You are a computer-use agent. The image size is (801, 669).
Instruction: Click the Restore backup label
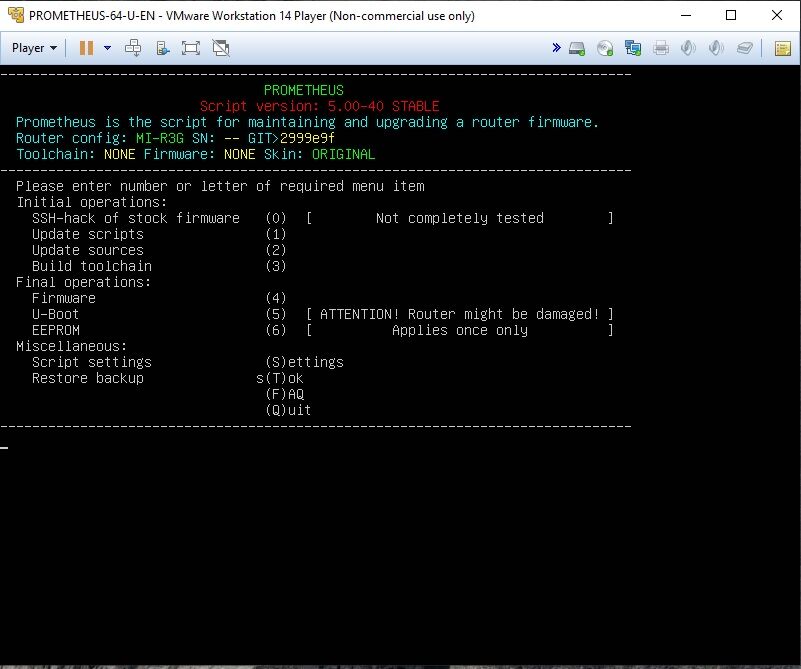pos(88,378)
